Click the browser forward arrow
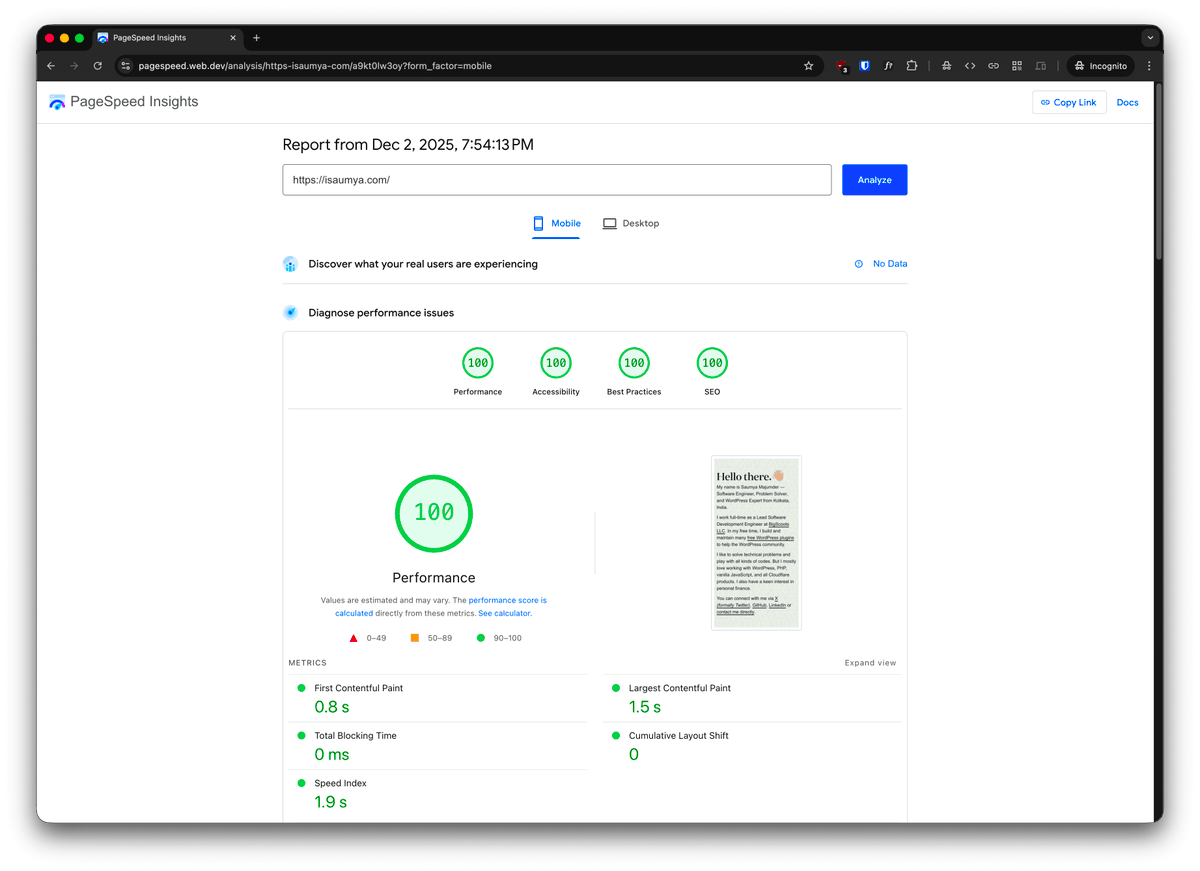1200x871 pixels. (74, 66)
